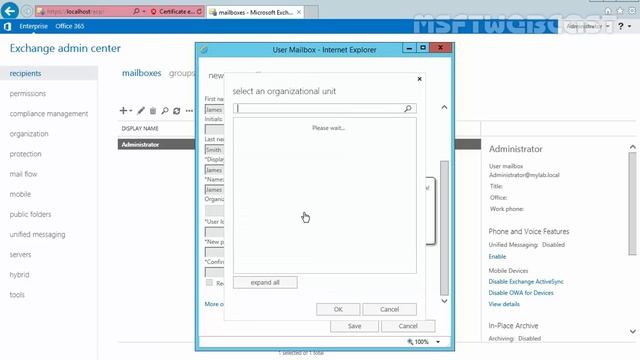The height and width of the screenshot is (360, 640).
Task: Open public folders section
Action: [30, 214]
